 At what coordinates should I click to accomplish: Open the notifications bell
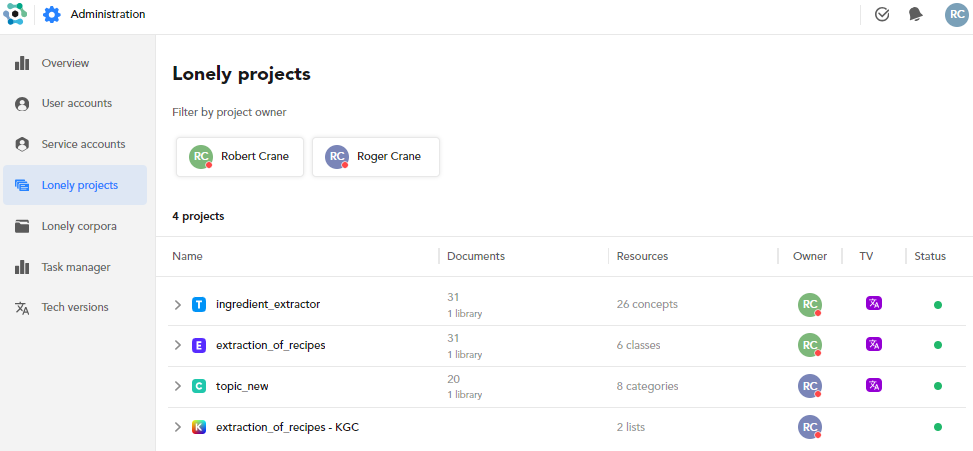tap(915, 15)
